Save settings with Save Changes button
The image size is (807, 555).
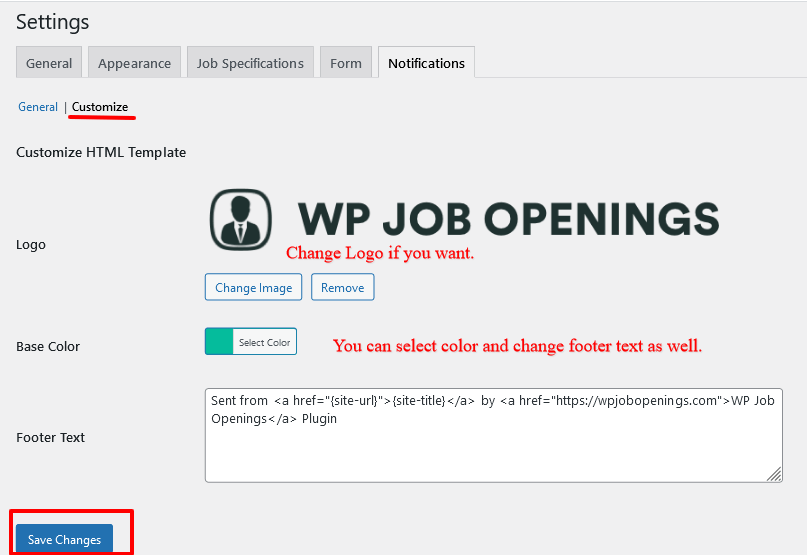click(64, 539)
